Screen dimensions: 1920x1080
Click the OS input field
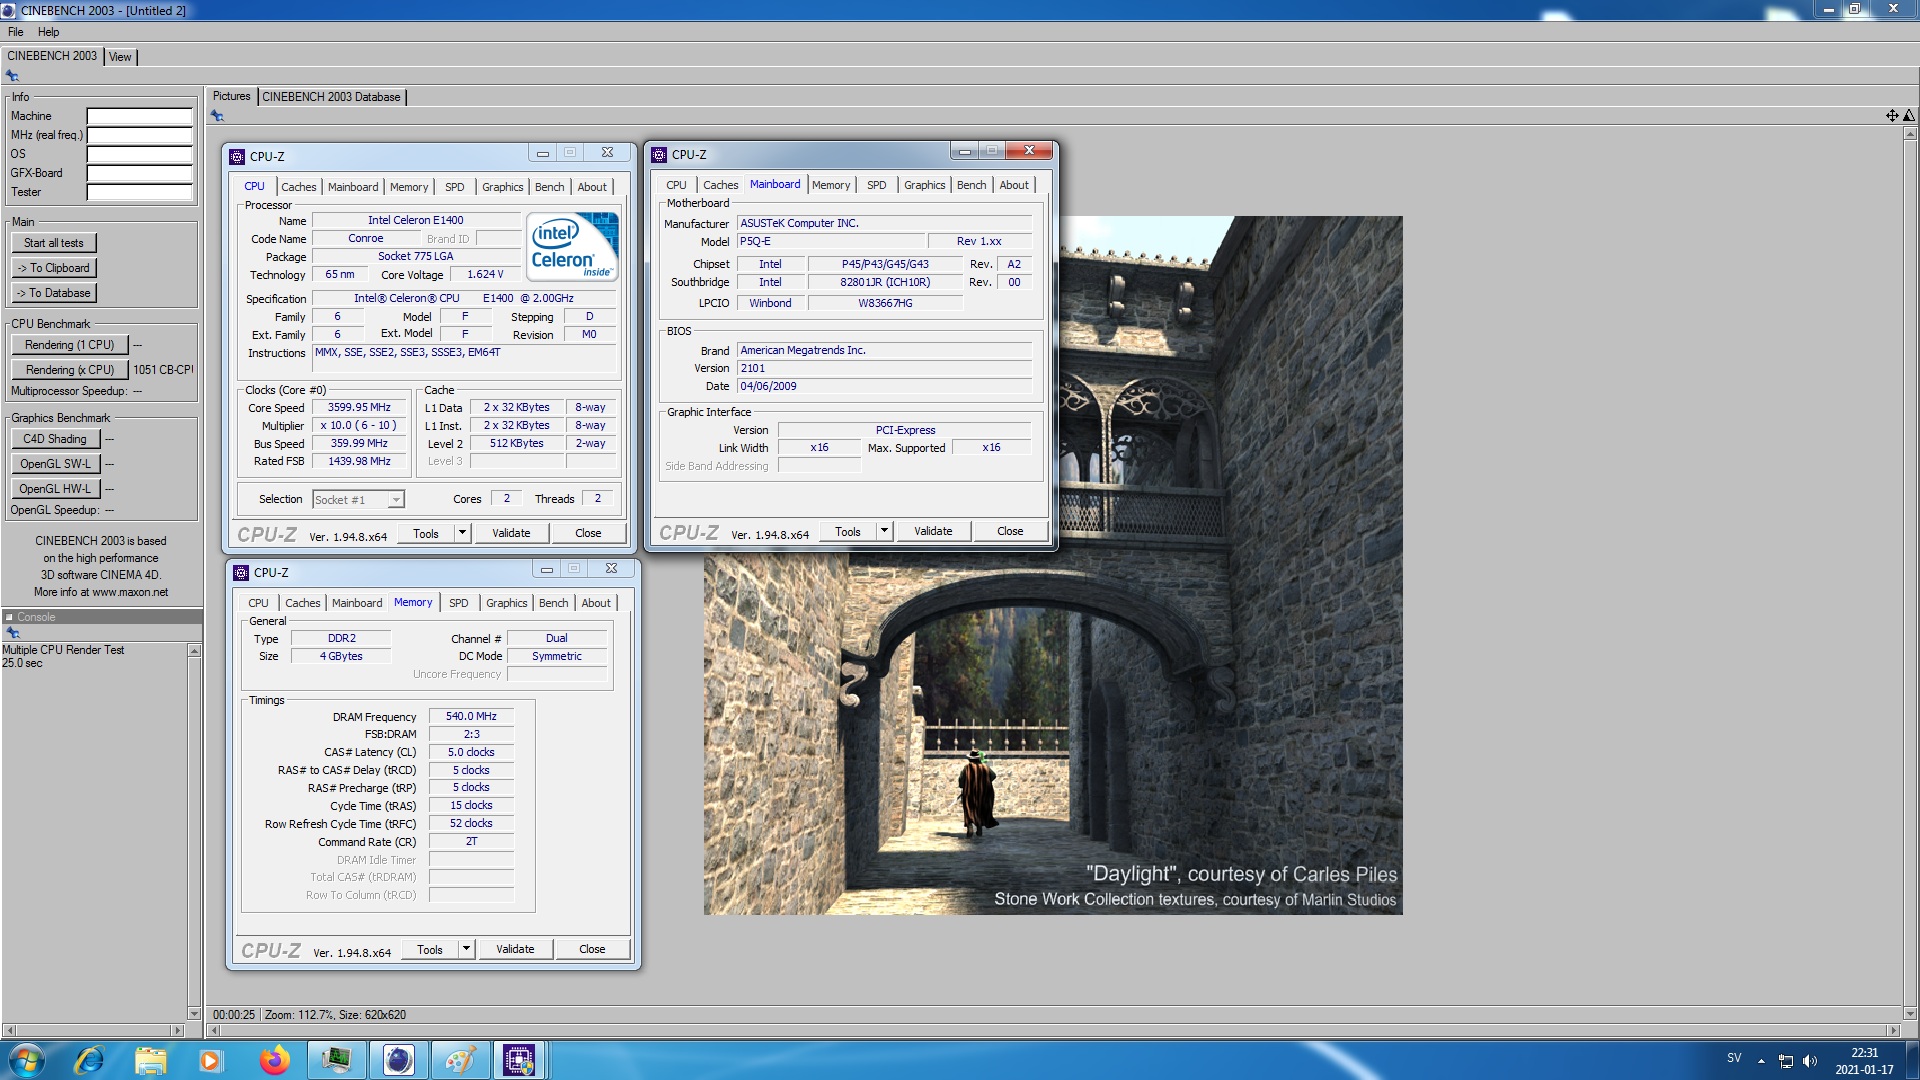(x=139, y=154)
